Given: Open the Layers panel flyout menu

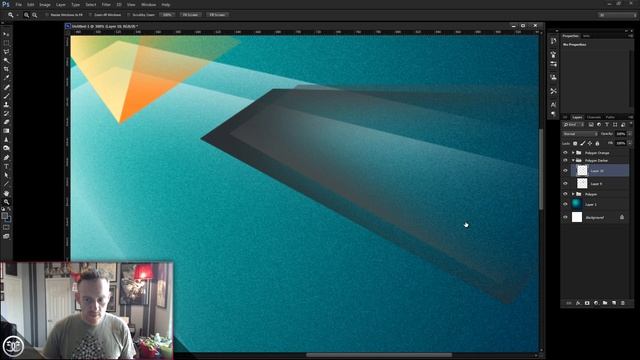Looking at the screenshot, I should 631,117.
